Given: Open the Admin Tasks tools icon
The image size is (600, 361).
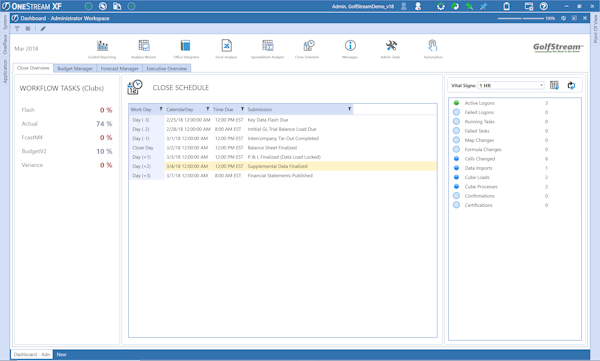Looking at the screenshot, I should pos(391,46).
